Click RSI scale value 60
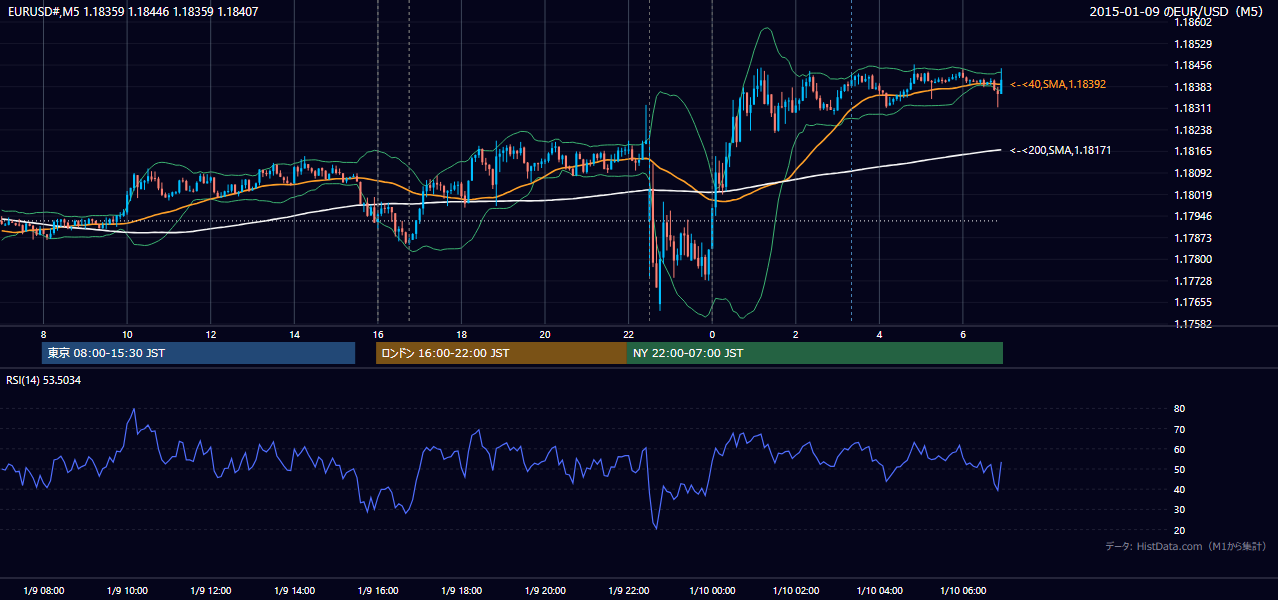 (x=1180, y=449)
